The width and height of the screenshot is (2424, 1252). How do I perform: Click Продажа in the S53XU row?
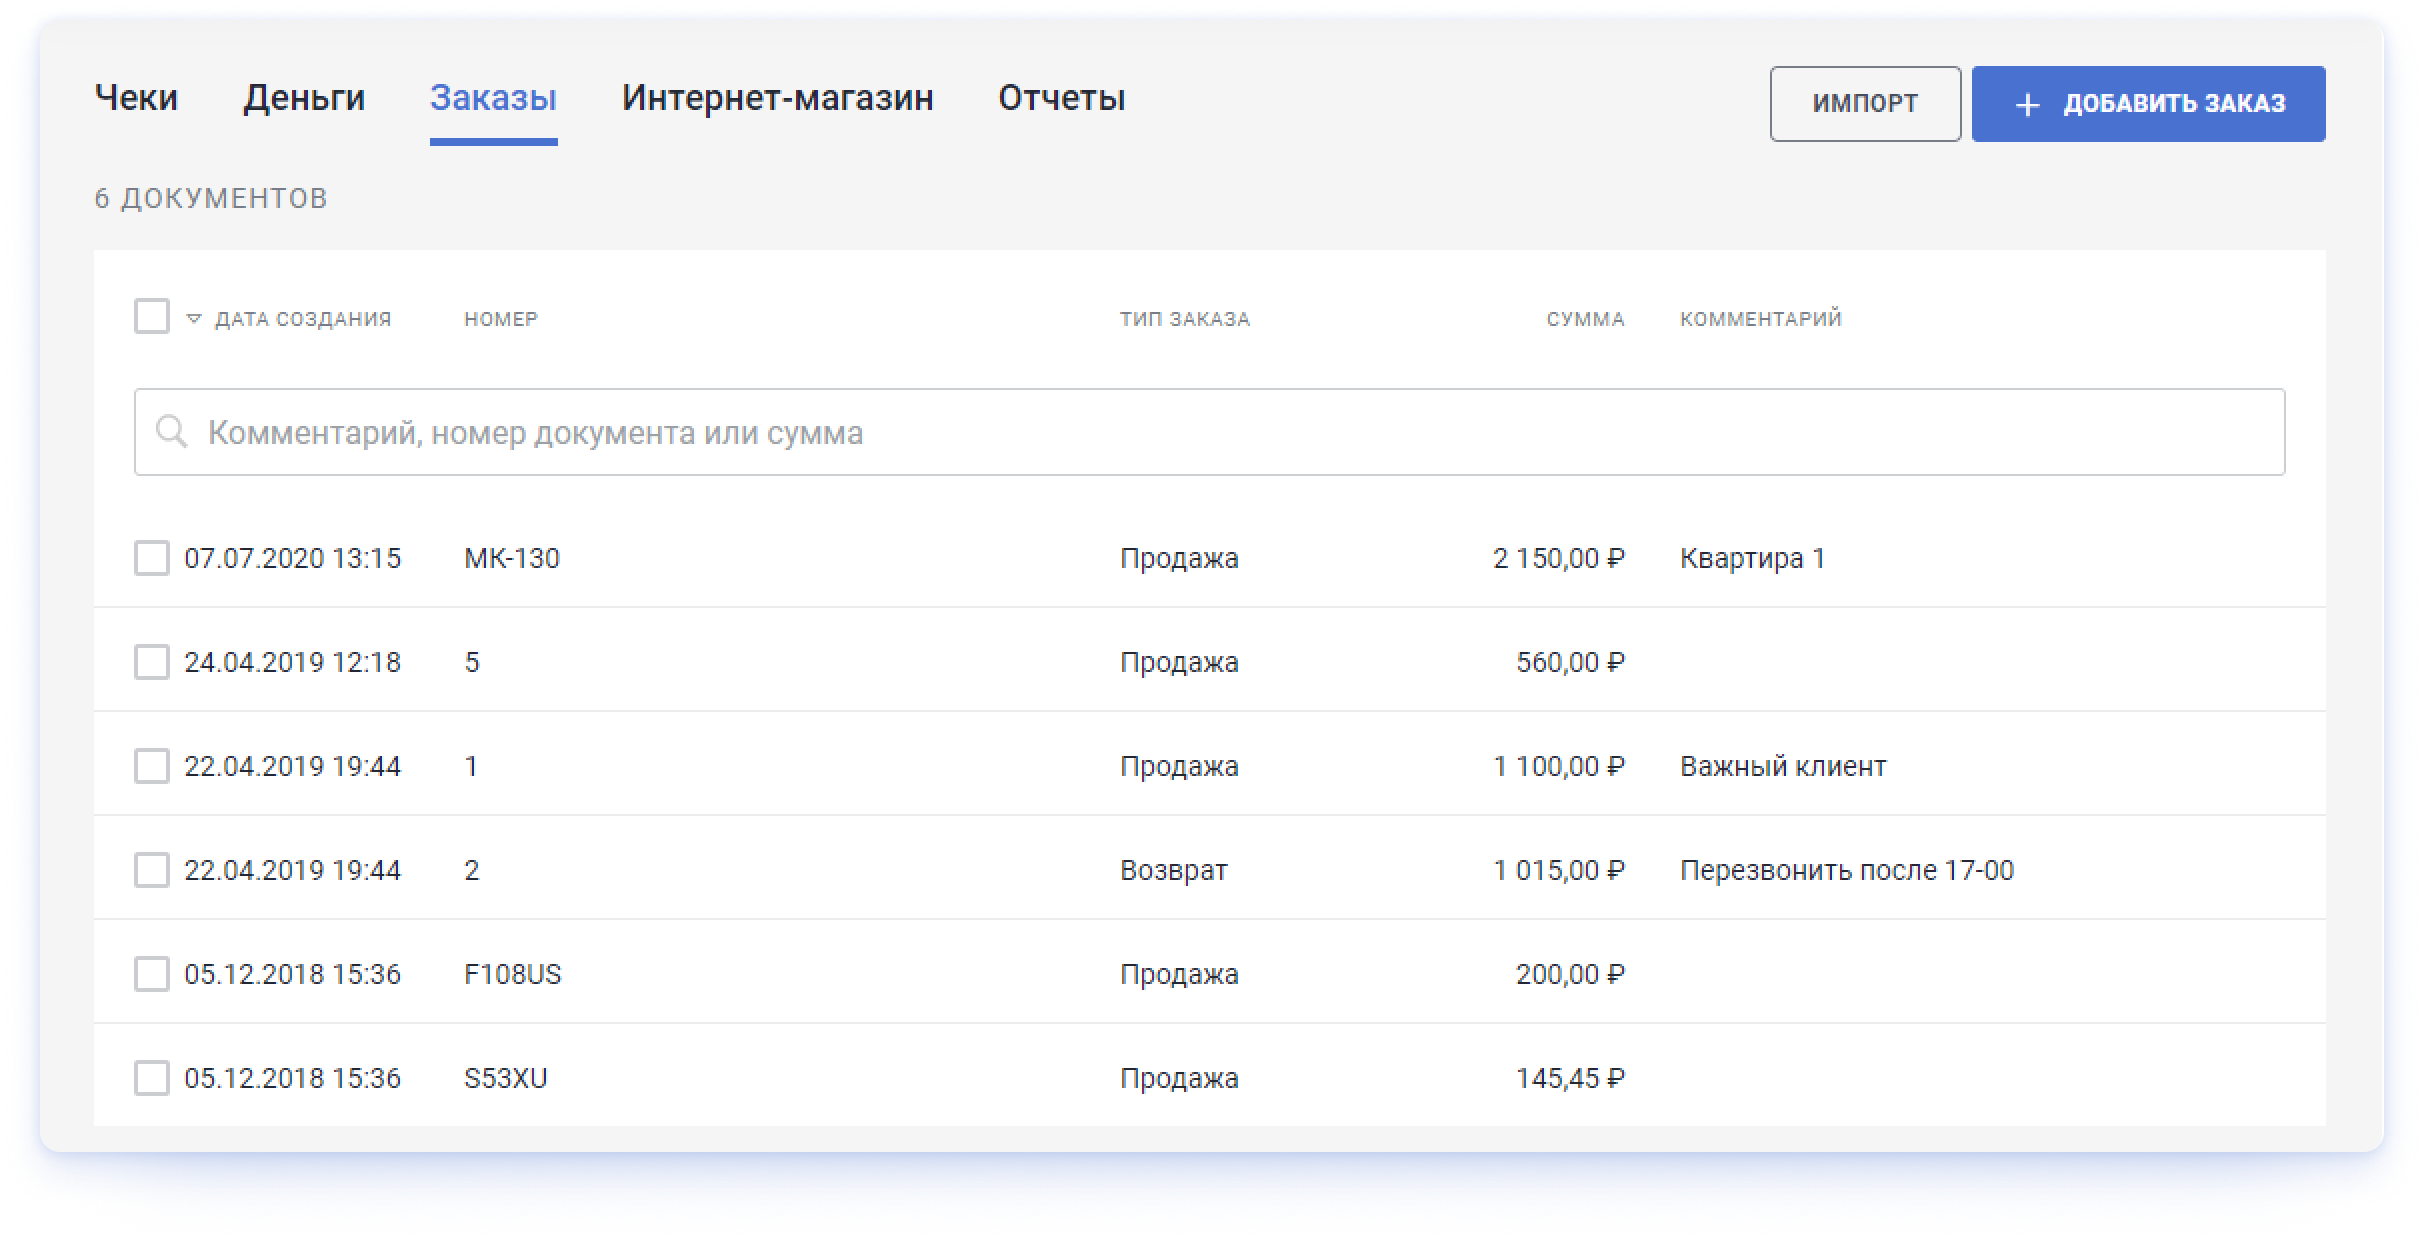point(1179,1078)
